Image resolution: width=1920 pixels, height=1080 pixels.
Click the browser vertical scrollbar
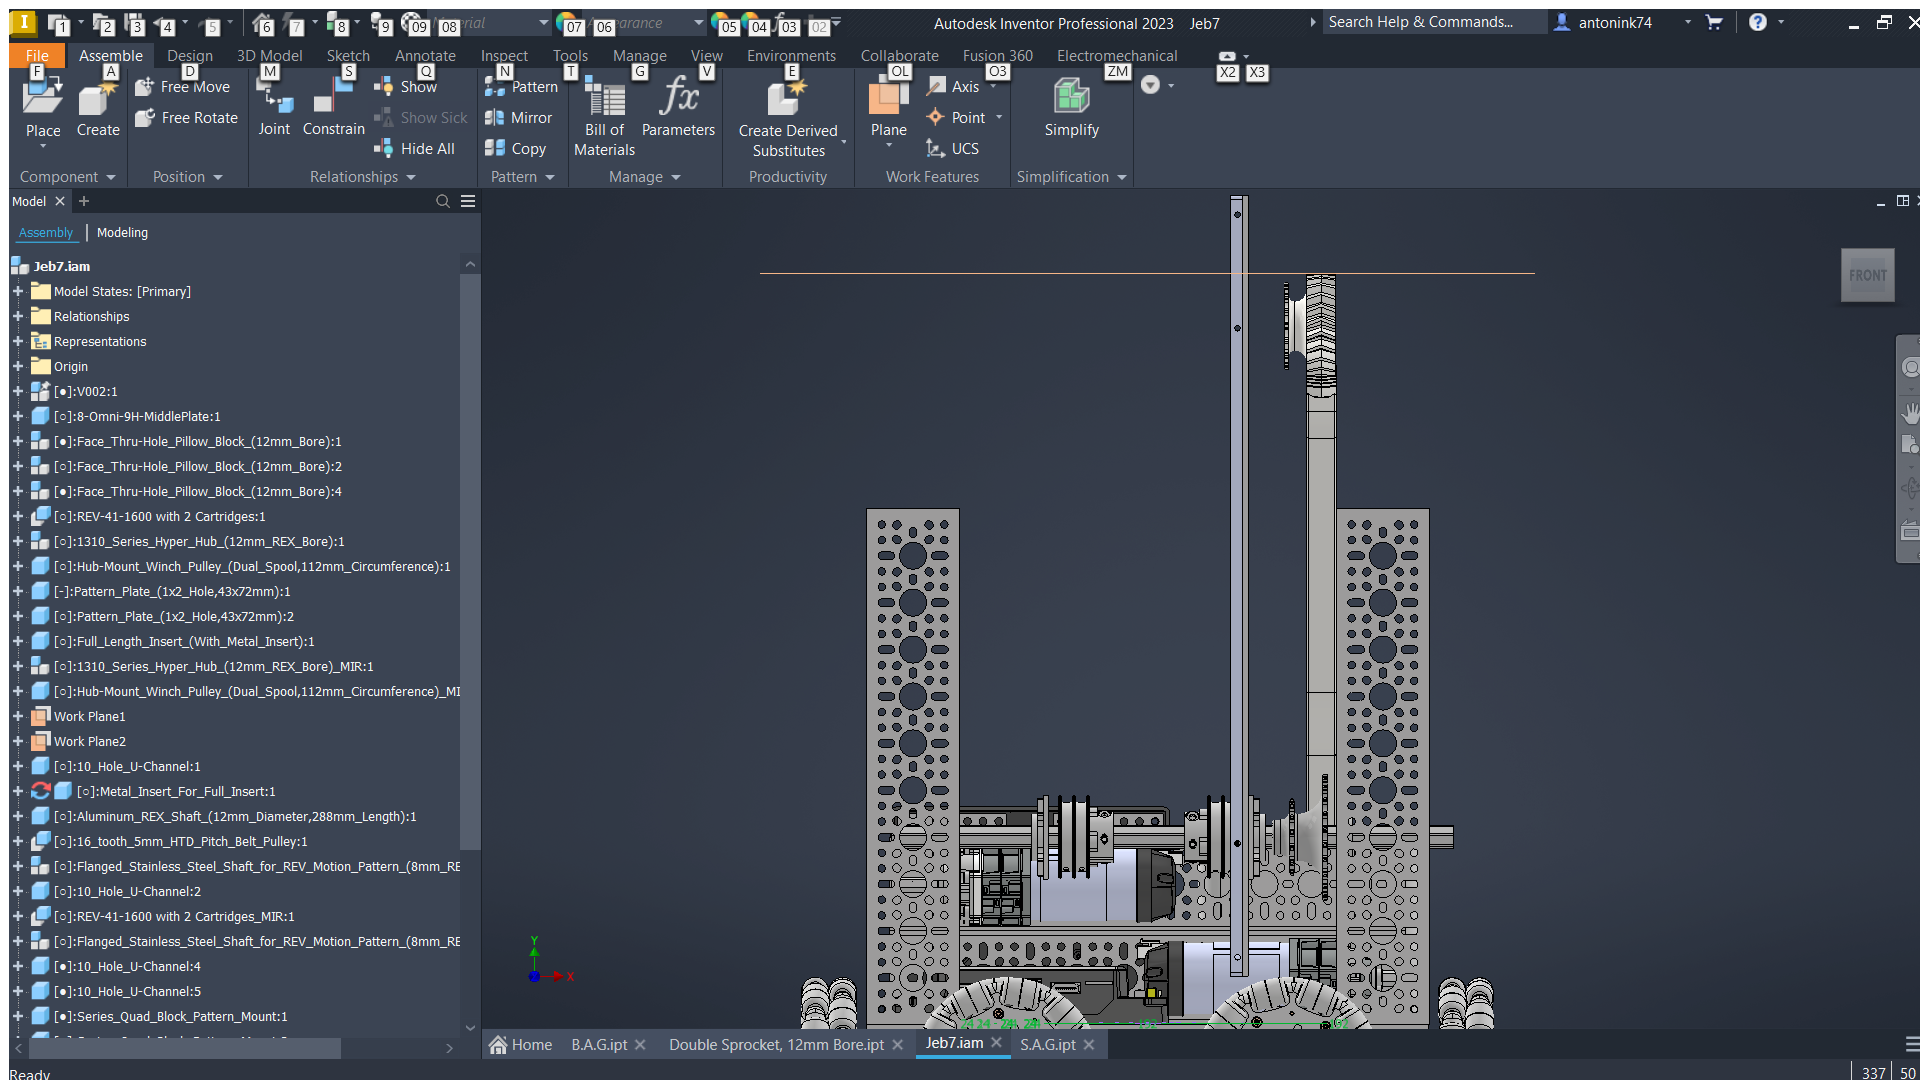[x=470, y=560]
